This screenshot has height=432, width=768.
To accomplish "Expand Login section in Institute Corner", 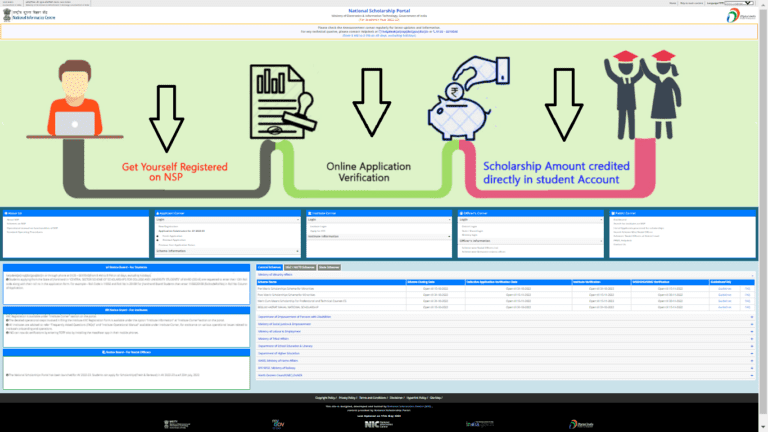I will click(379, 219).
